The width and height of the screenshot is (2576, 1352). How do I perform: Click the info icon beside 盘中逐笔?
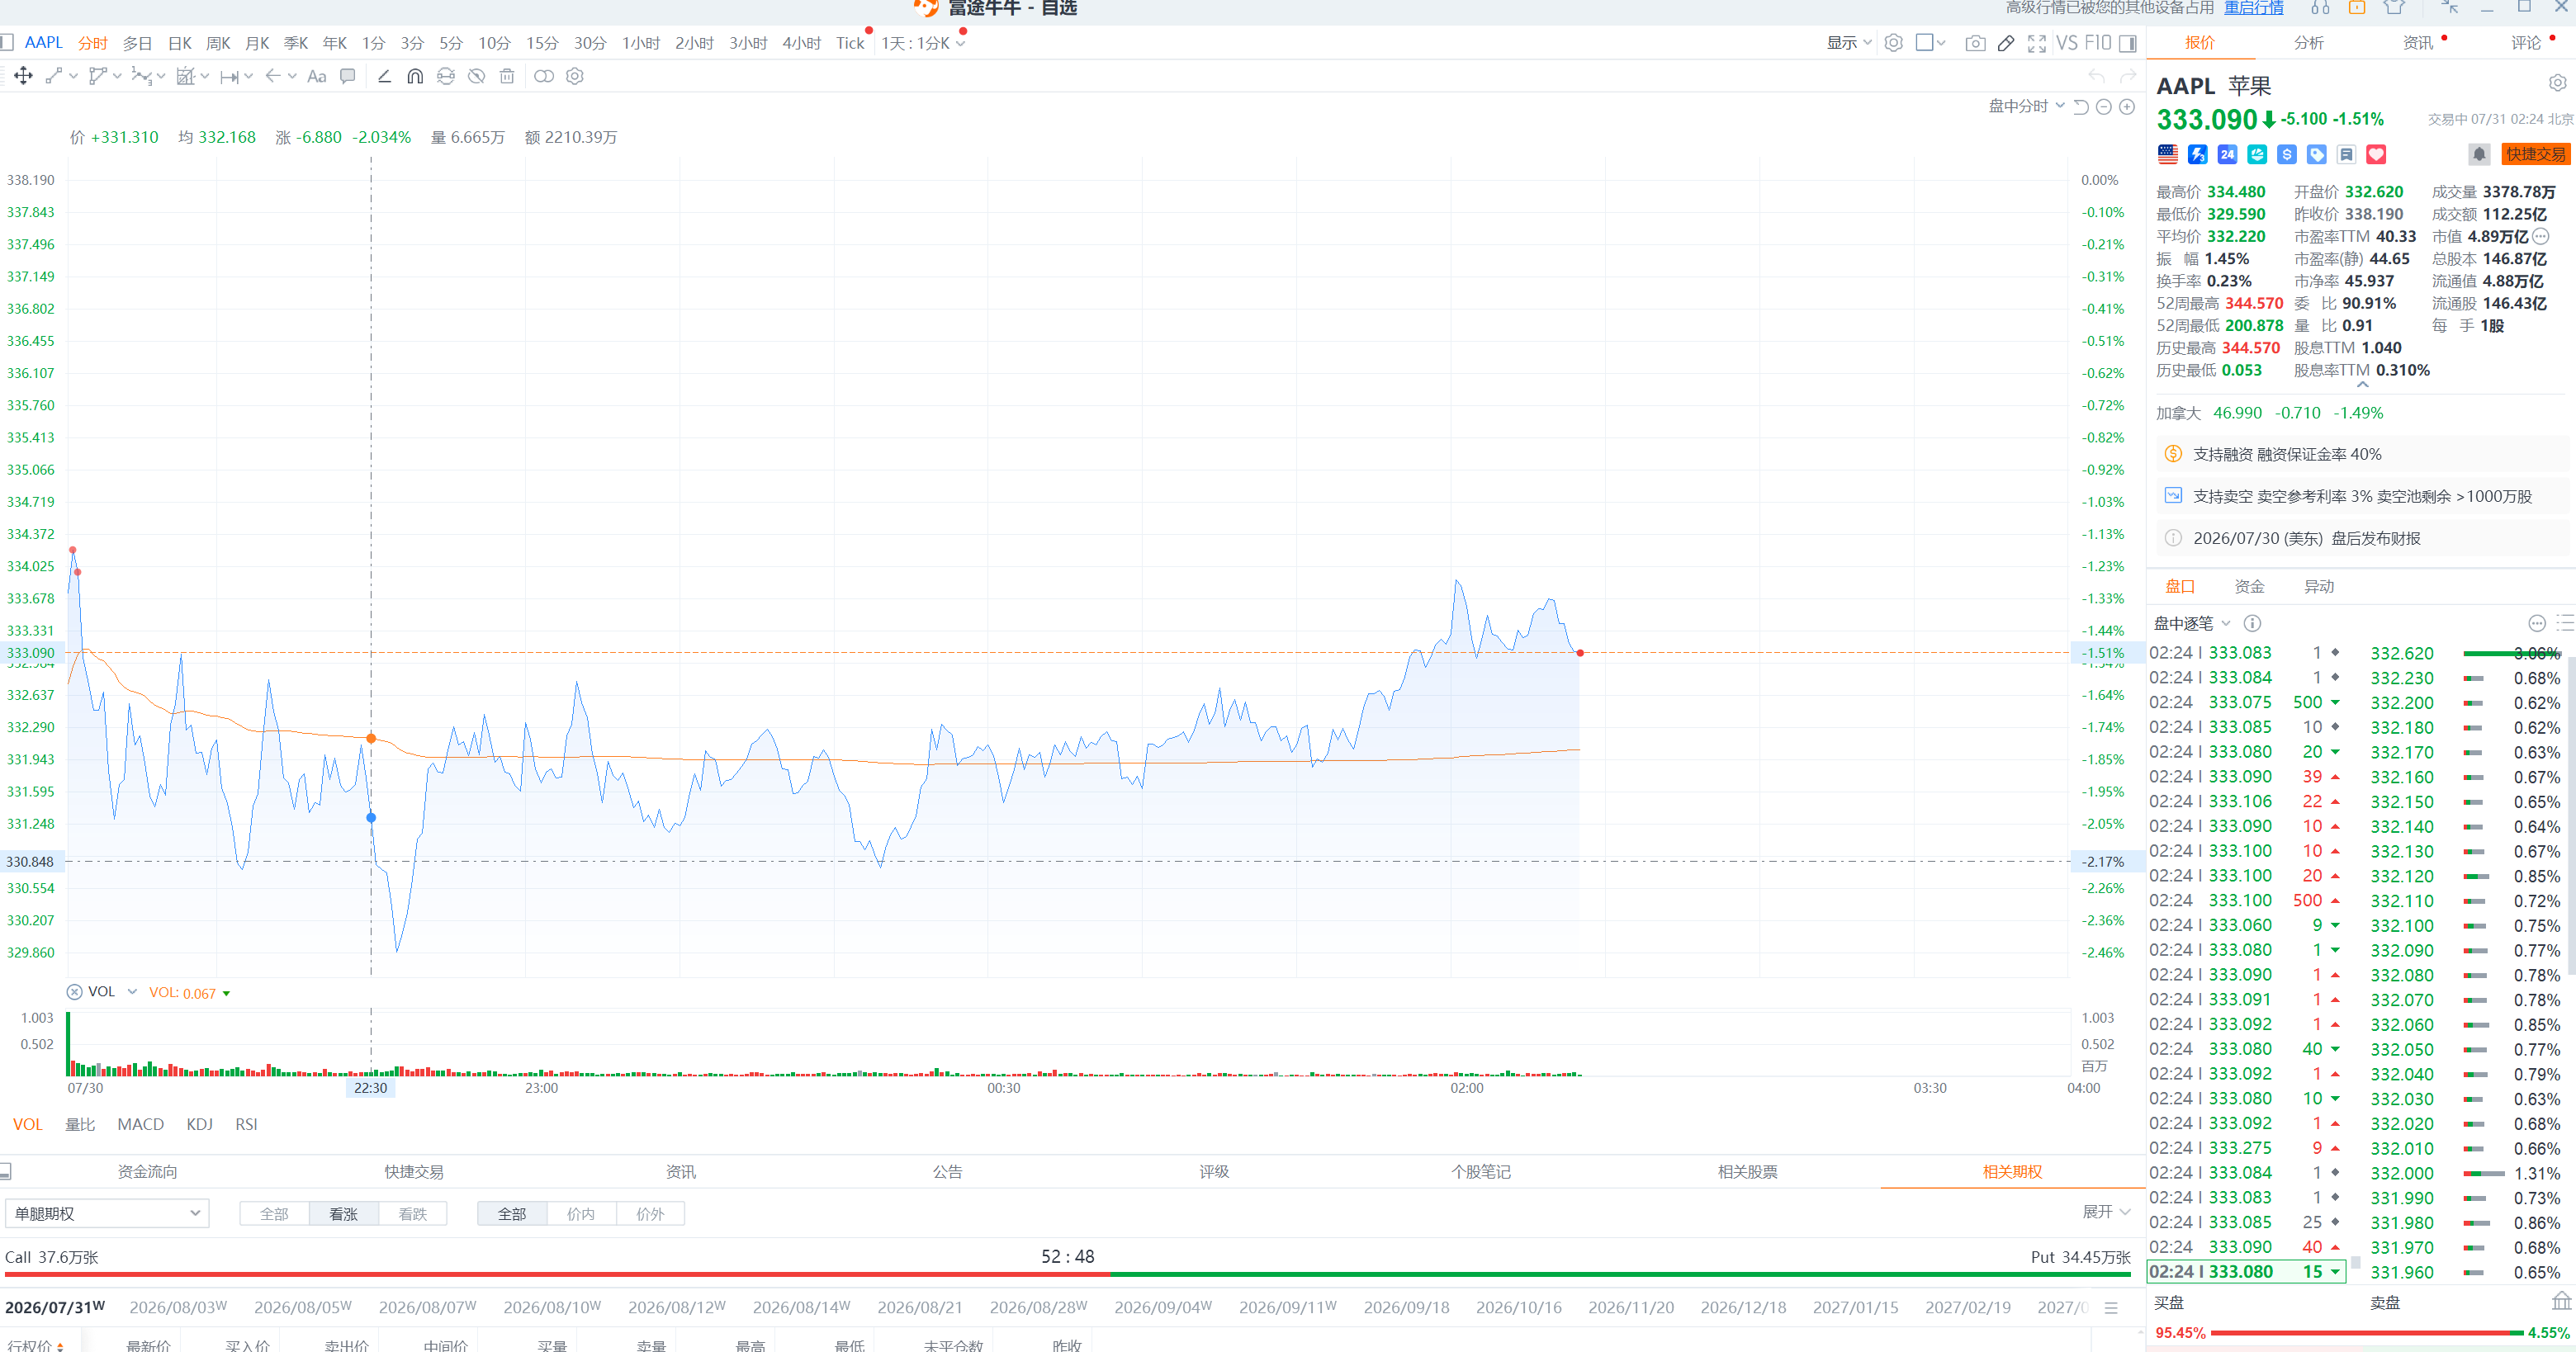pyautogui.click(x=2252, y=623)
